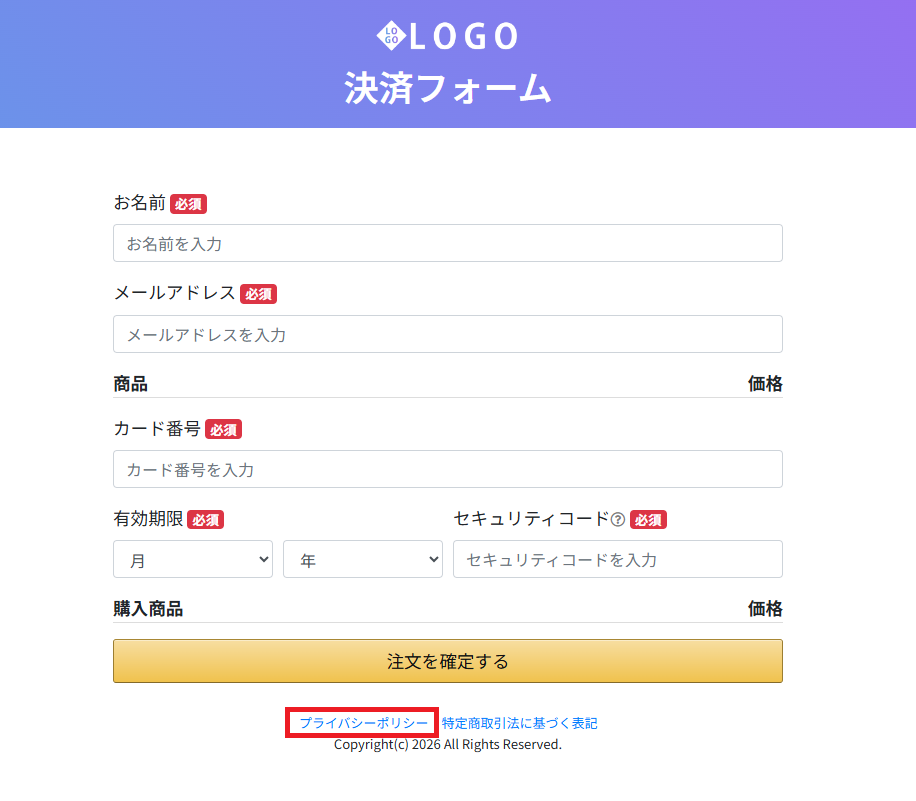Open the 特定商取引法に基づく表記 link
916x801 pixels.
click(519, 723)
